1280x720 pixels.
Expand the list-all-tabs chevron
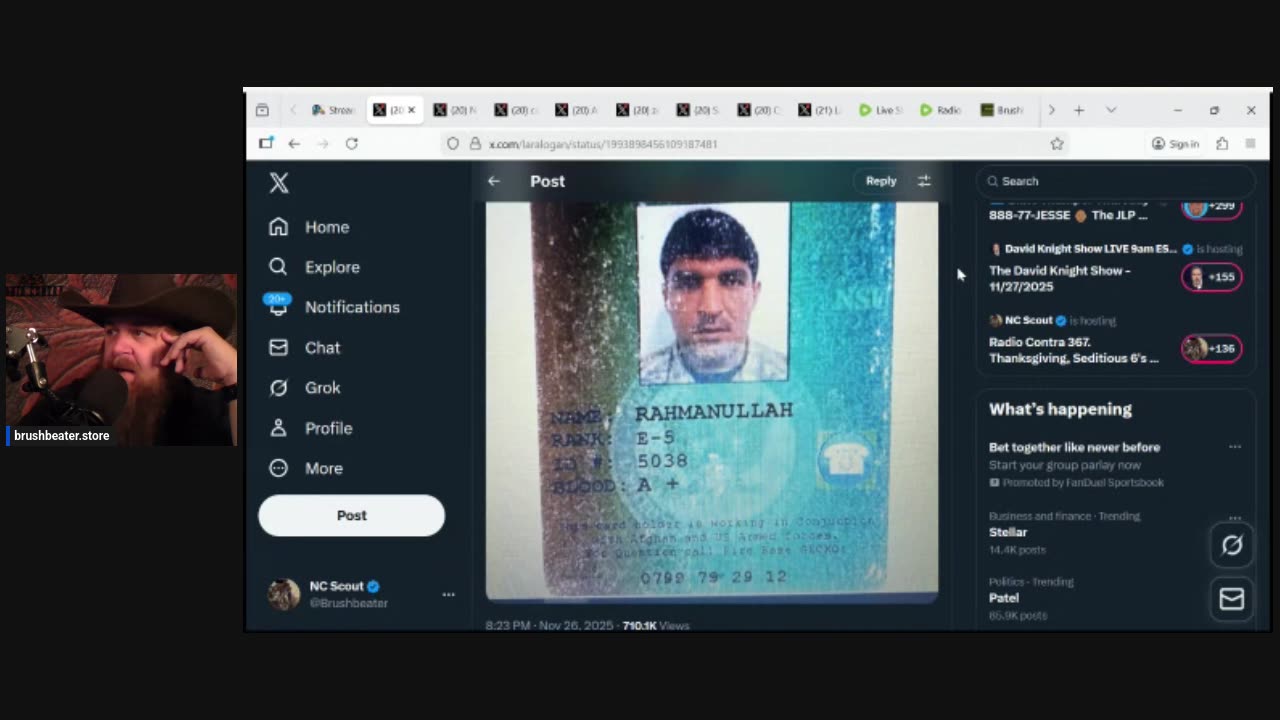1111,110
